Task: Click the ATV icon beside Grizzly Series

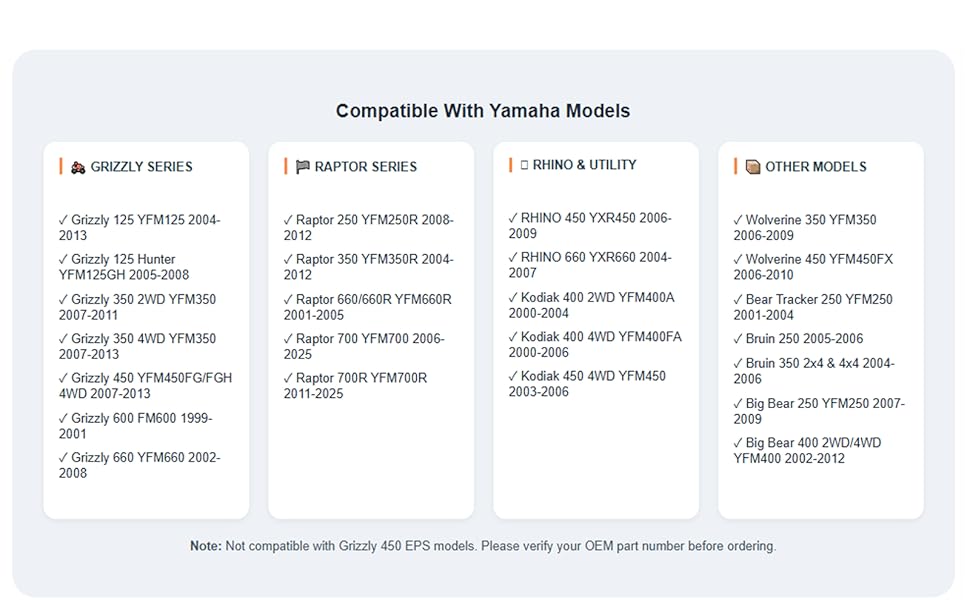Action: [78, 167]
